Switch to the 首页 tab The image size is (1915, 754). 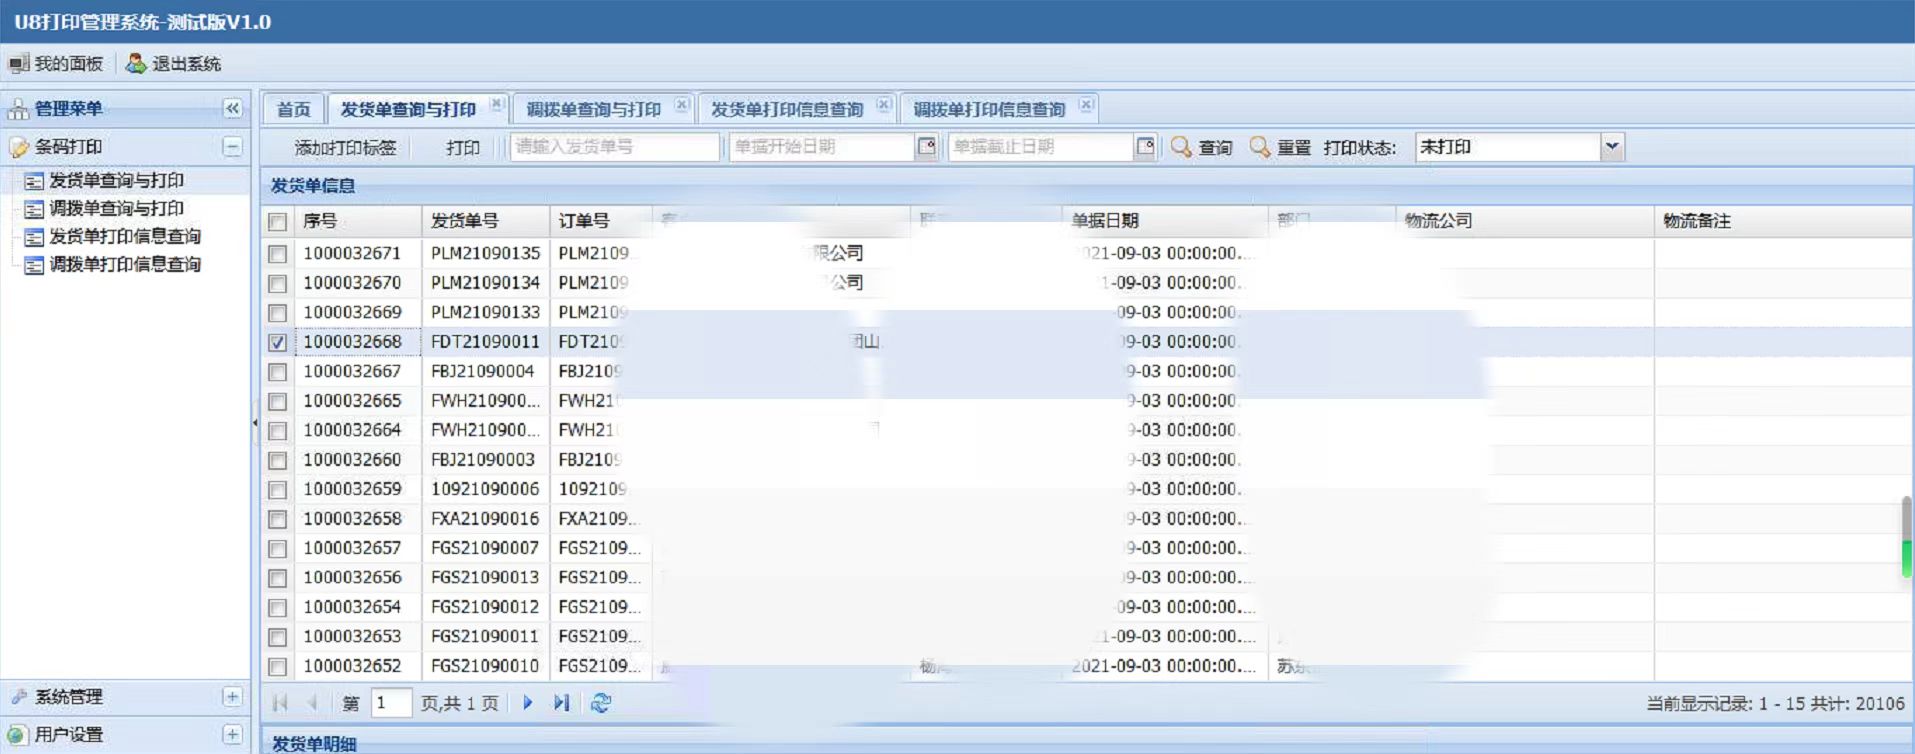294,109
